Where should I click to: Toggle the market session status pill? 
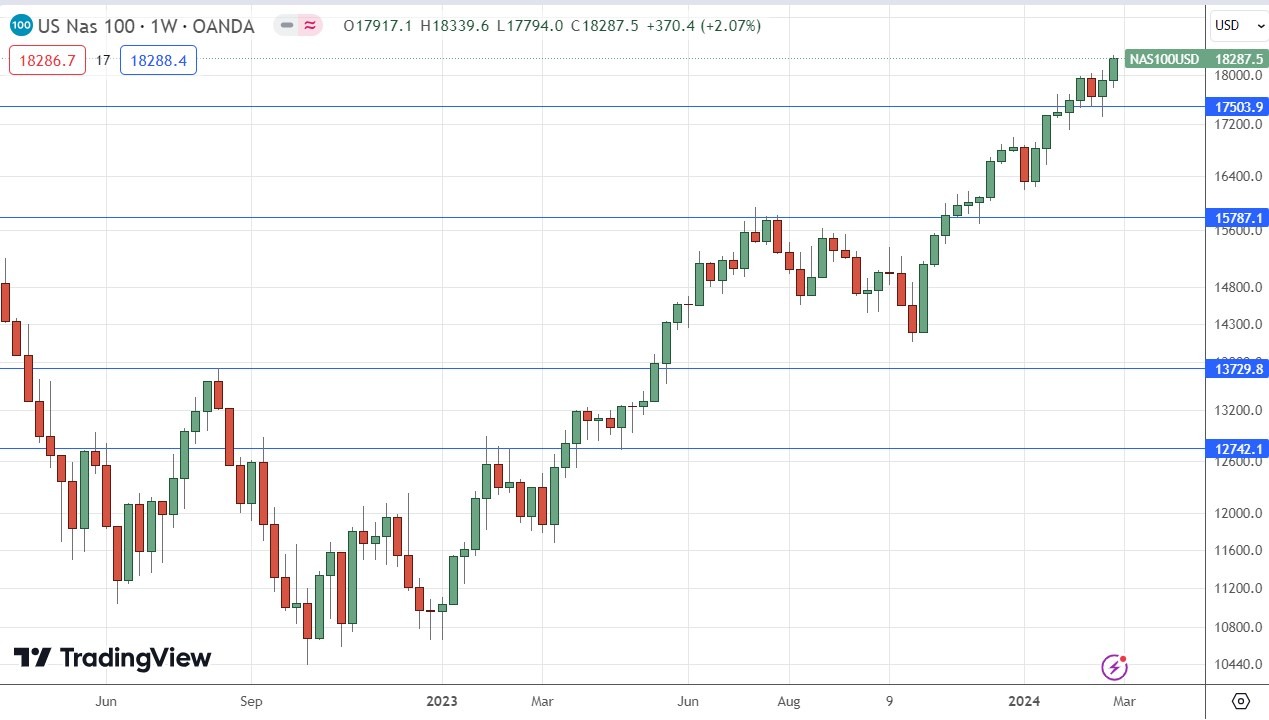coord(299,27)
